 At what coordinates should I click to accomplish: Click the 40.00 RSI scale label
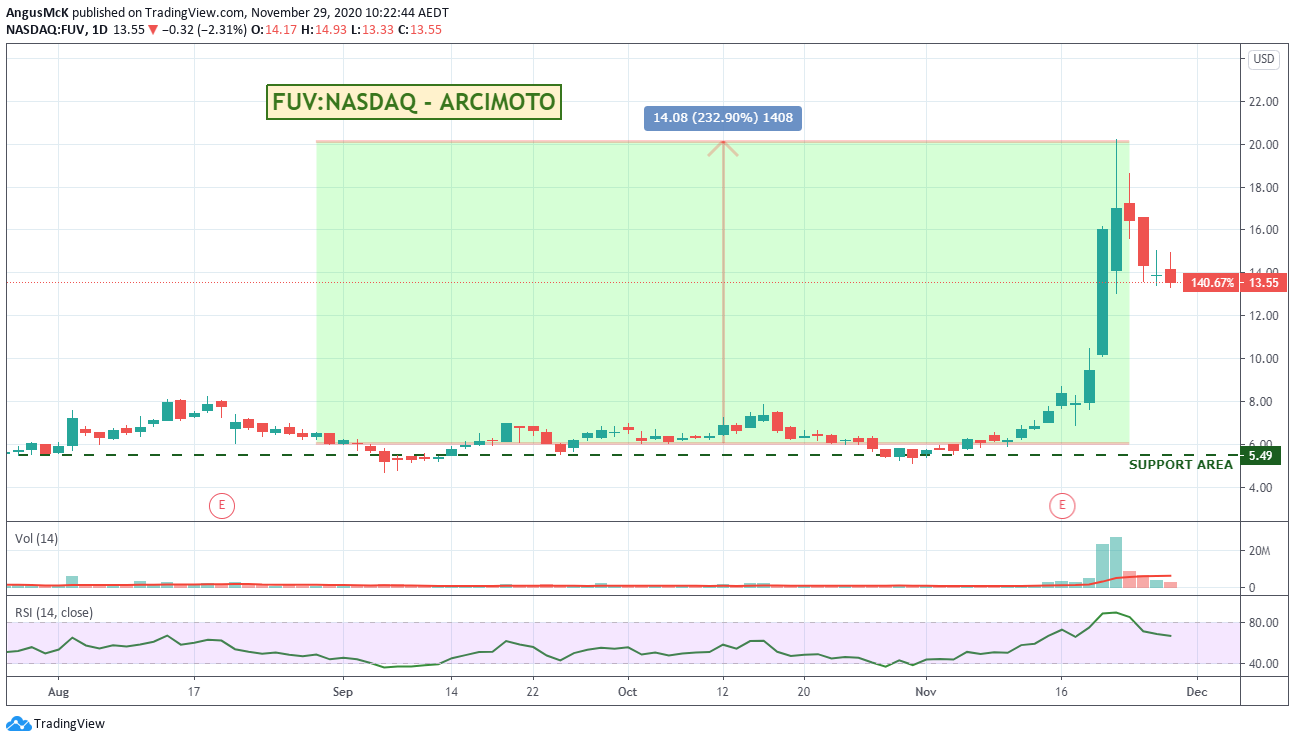click(1263, 664)
